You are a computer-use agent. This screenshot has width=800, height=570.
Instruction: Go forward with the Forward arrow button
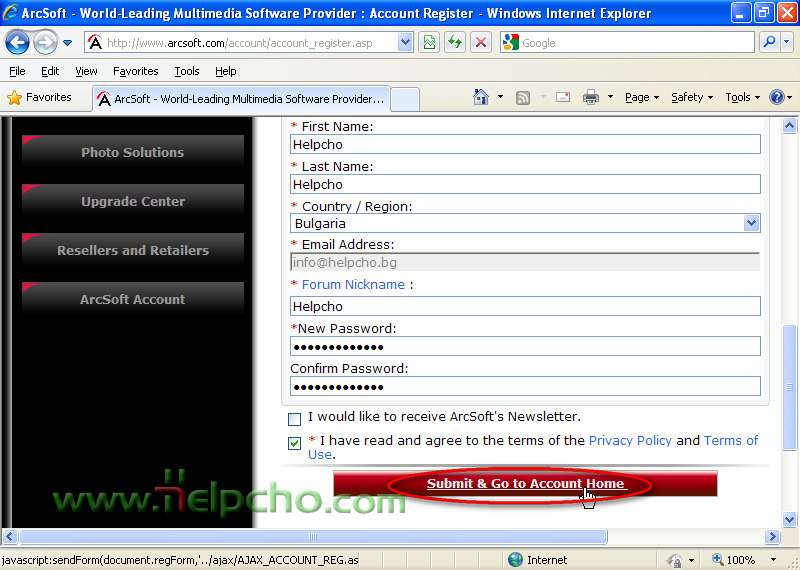coord(45,42)
